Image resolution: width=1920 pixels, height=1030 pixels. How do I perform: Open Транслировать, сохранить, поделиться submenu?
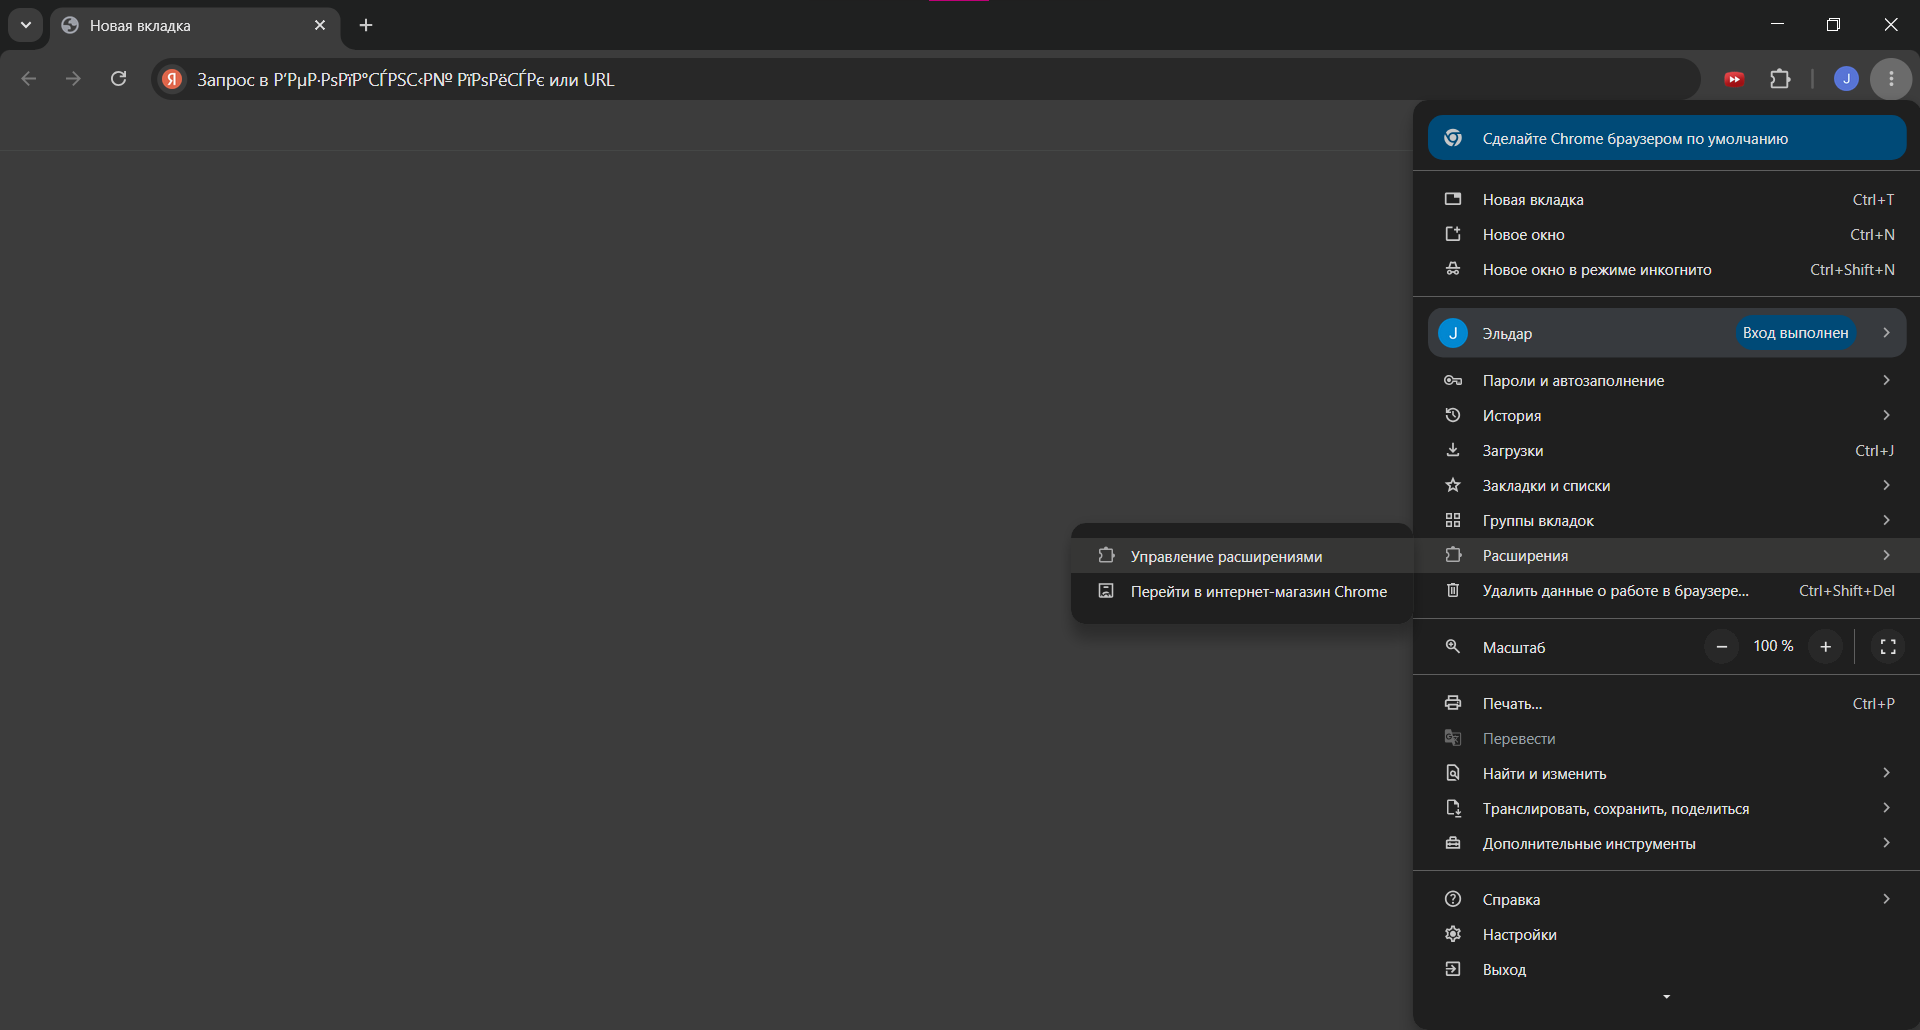[1667, 808]
